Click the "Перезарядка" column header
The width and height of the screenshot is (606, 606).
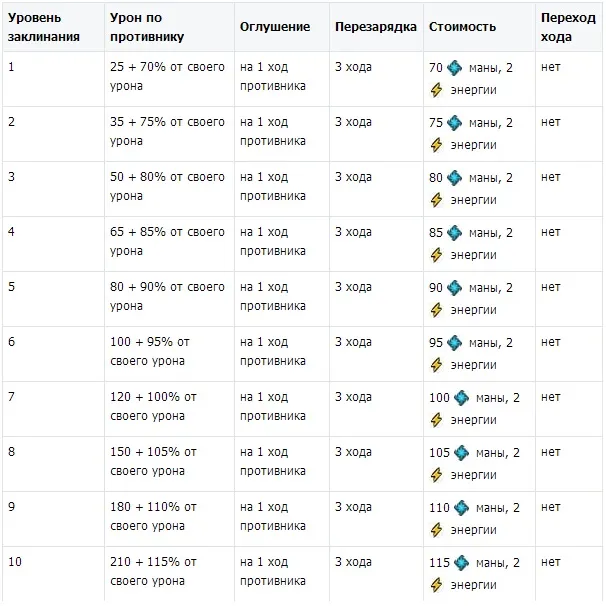pyautogui.click(x=375, y=27)
